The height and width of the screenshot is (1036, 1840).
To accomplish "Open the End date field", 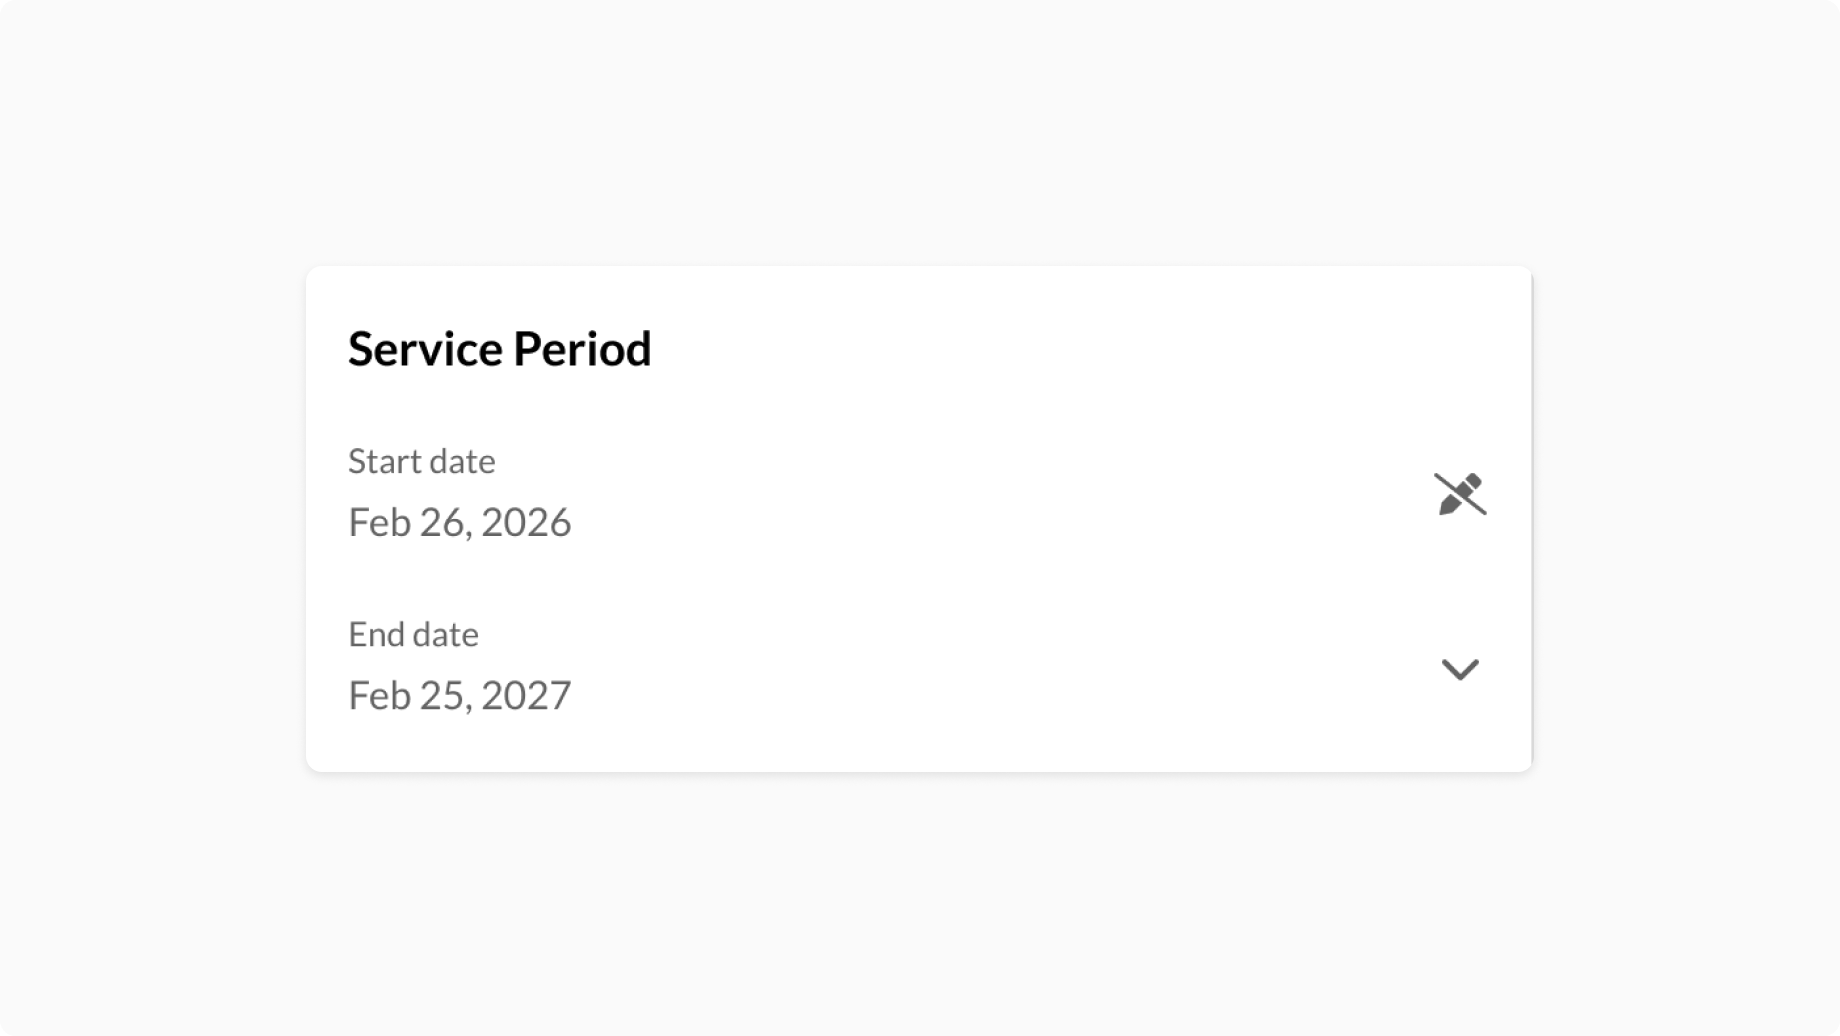I will click(900, 668).
